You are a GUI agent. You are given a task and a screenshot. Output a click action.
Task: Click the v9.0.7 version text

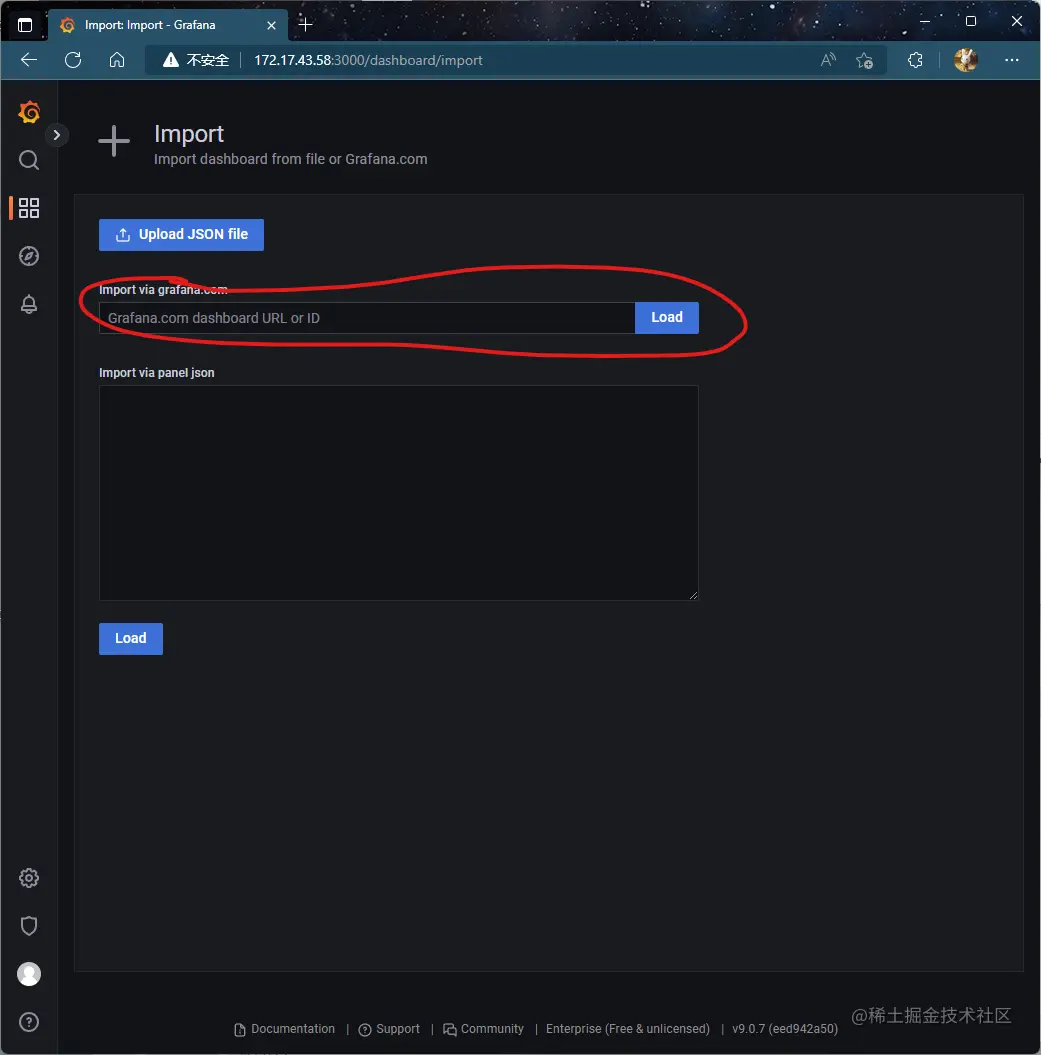point(785,1029)
